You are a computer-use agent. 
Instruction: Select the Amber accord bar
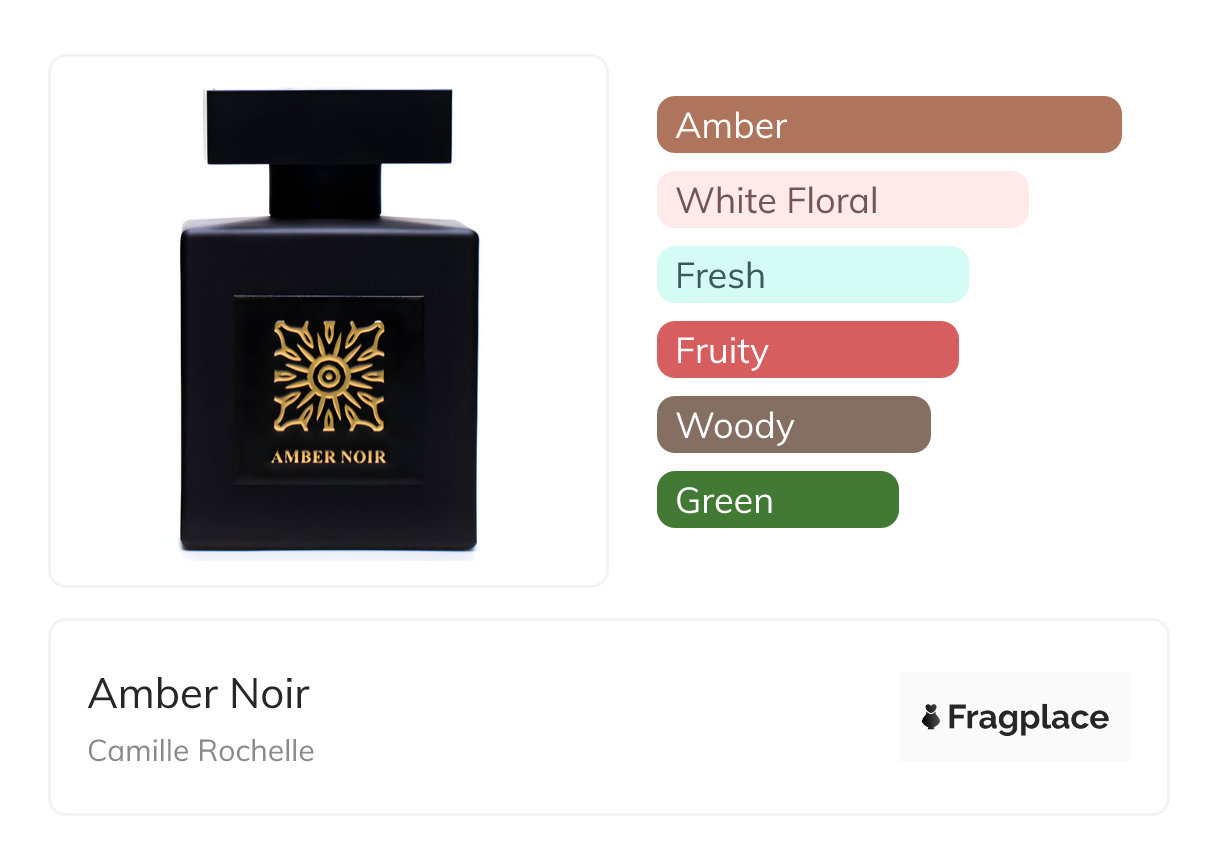889,125
